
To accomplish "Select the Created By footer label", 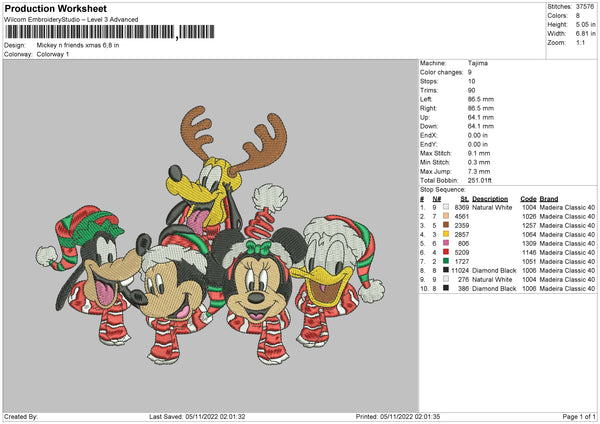I will [x=21, y=416].
